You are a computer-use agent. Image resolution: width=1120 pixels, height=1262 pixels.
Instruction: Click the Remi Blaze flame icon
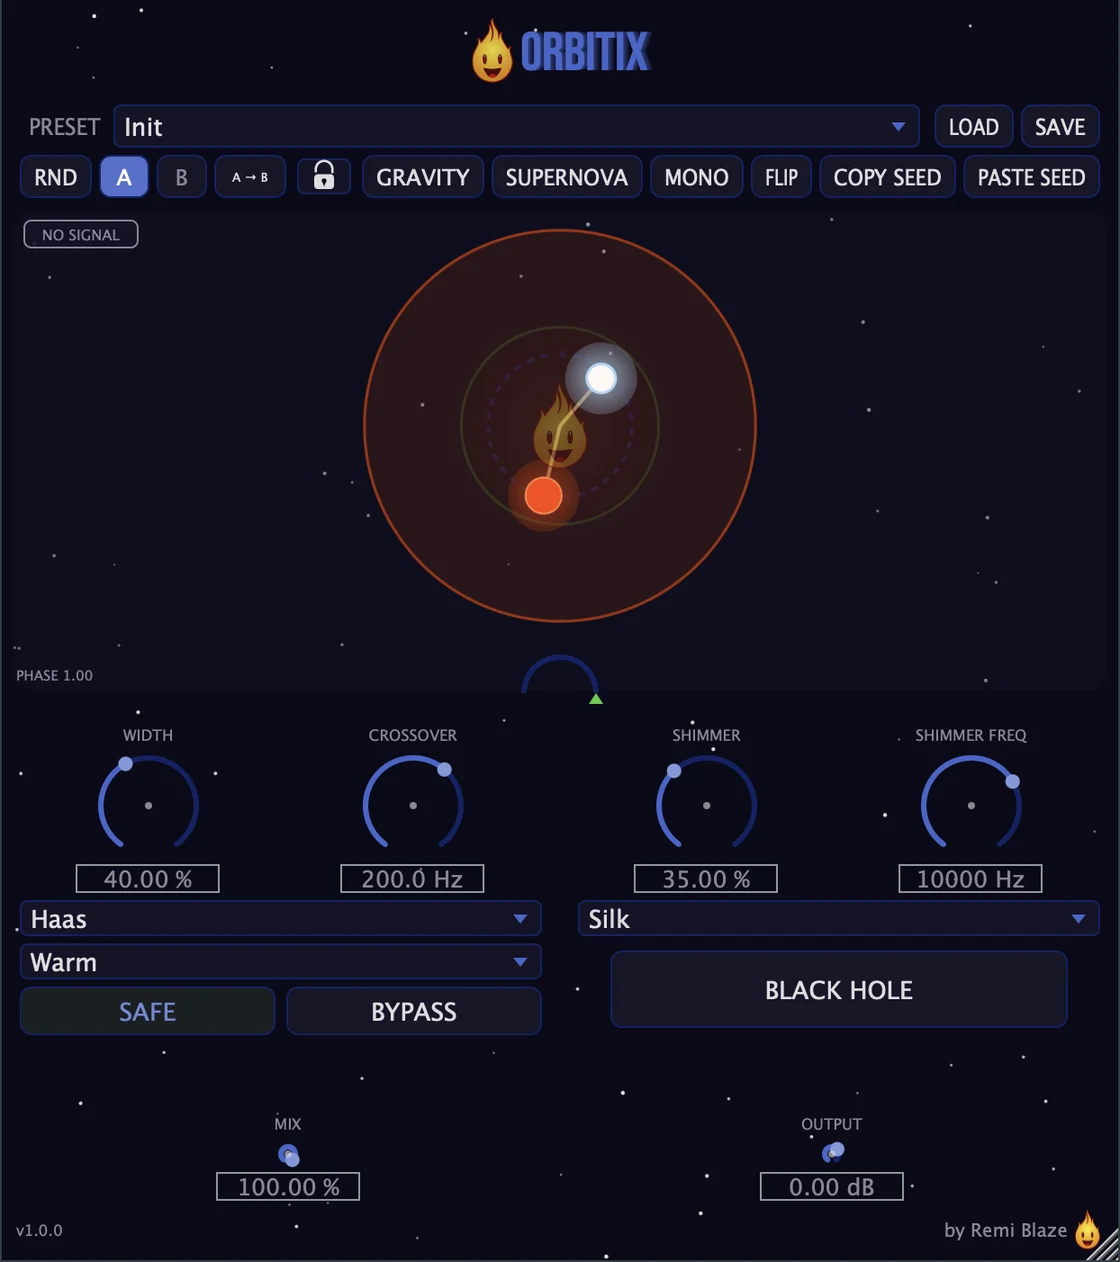pyautogui.click(x=1087, y=1231)
